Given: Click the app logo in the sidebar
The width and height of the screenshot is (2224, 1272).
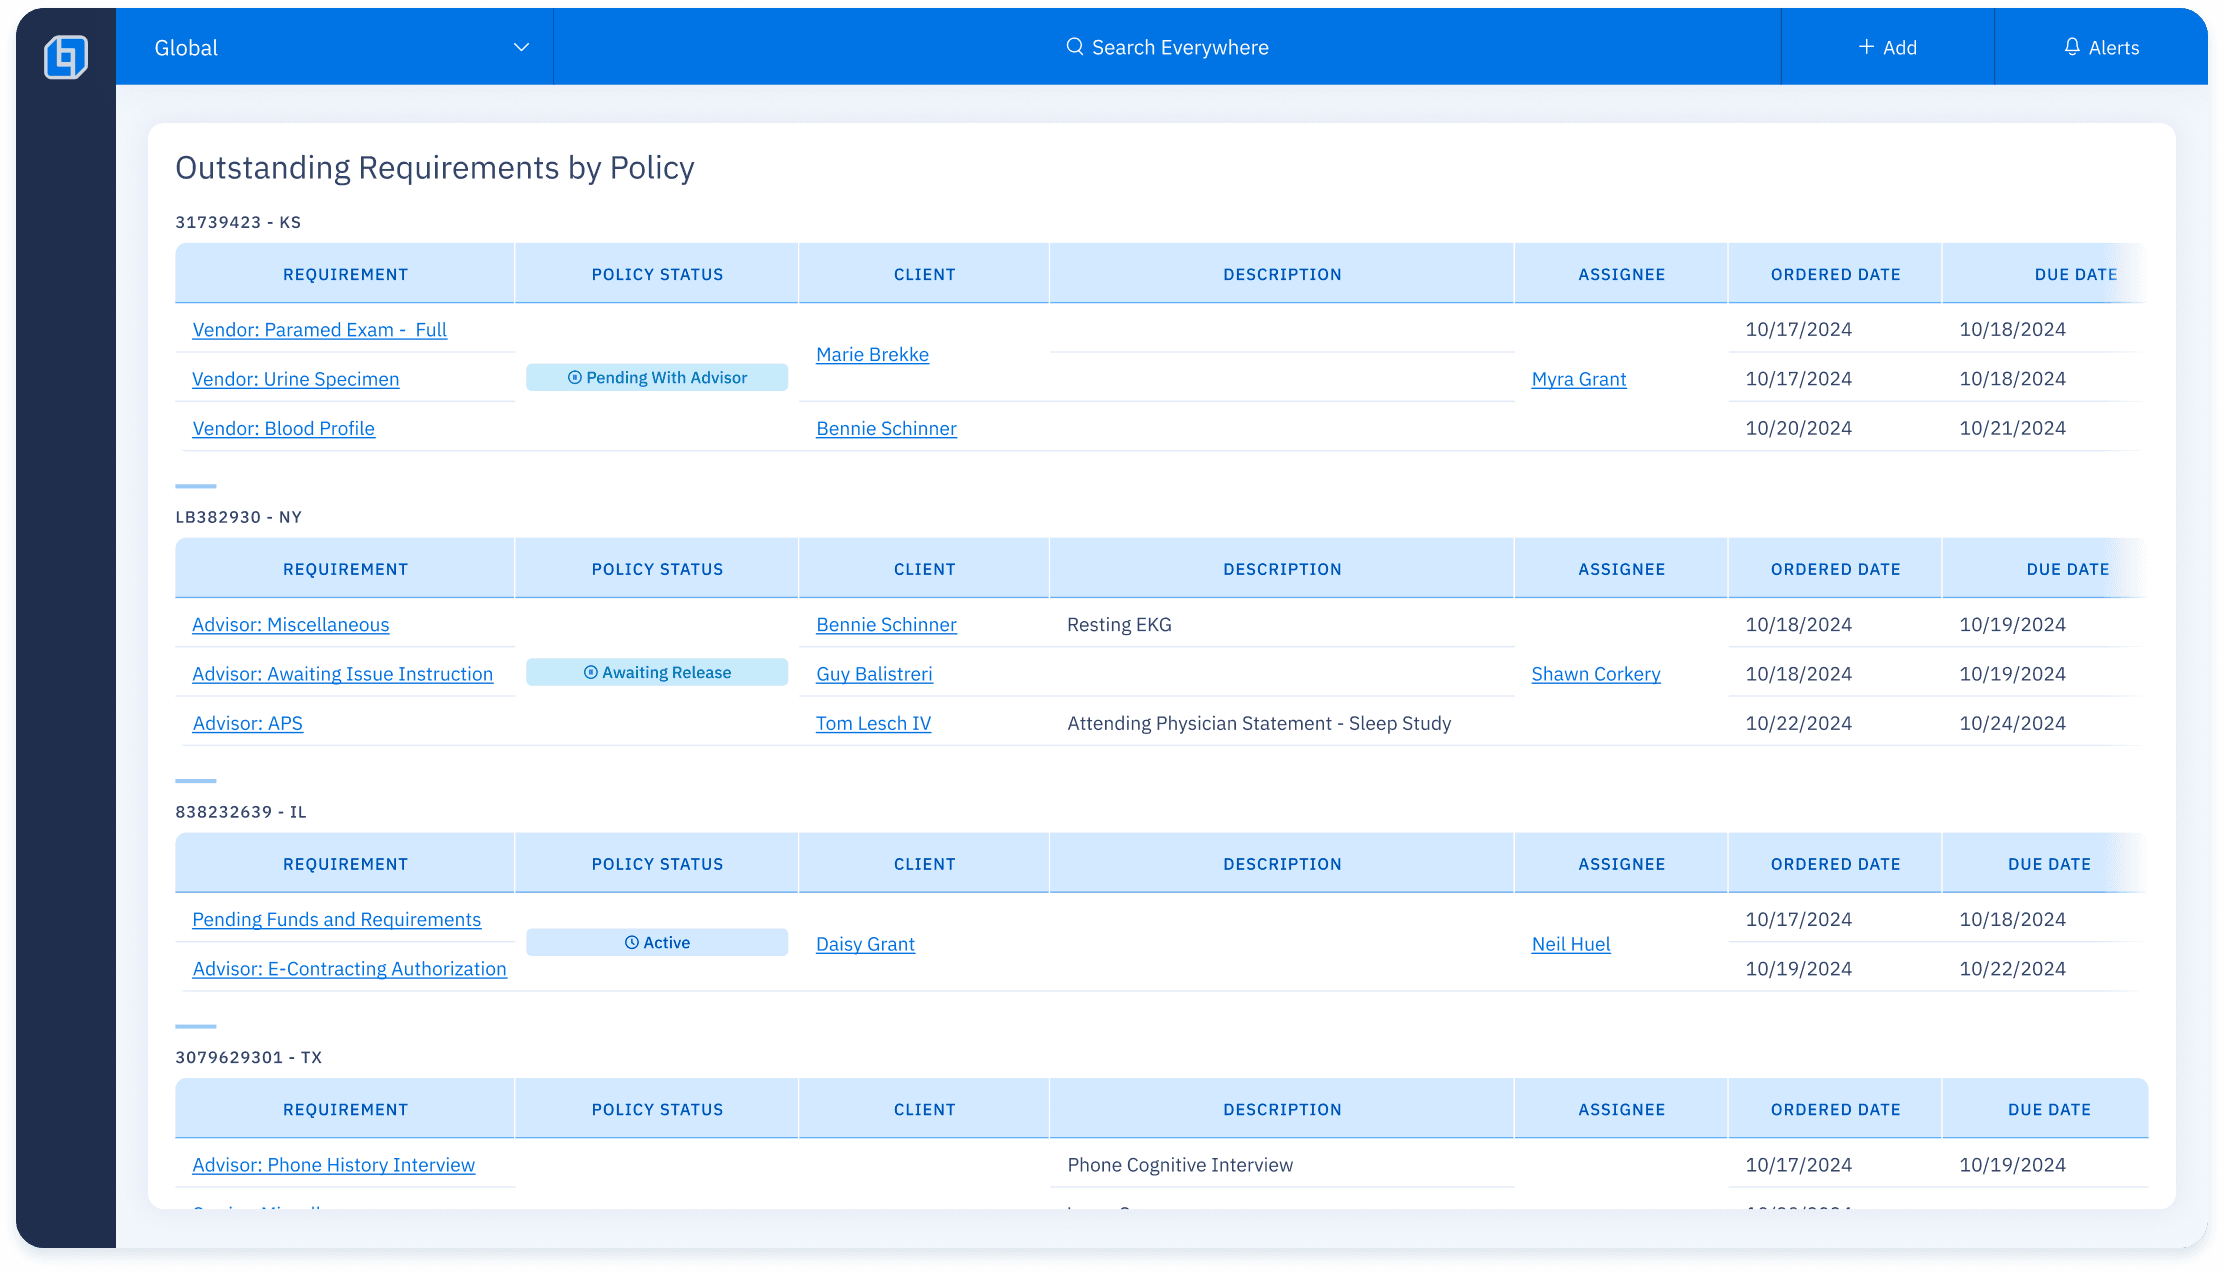Looking at the screenshot, I should pos(66,56).
